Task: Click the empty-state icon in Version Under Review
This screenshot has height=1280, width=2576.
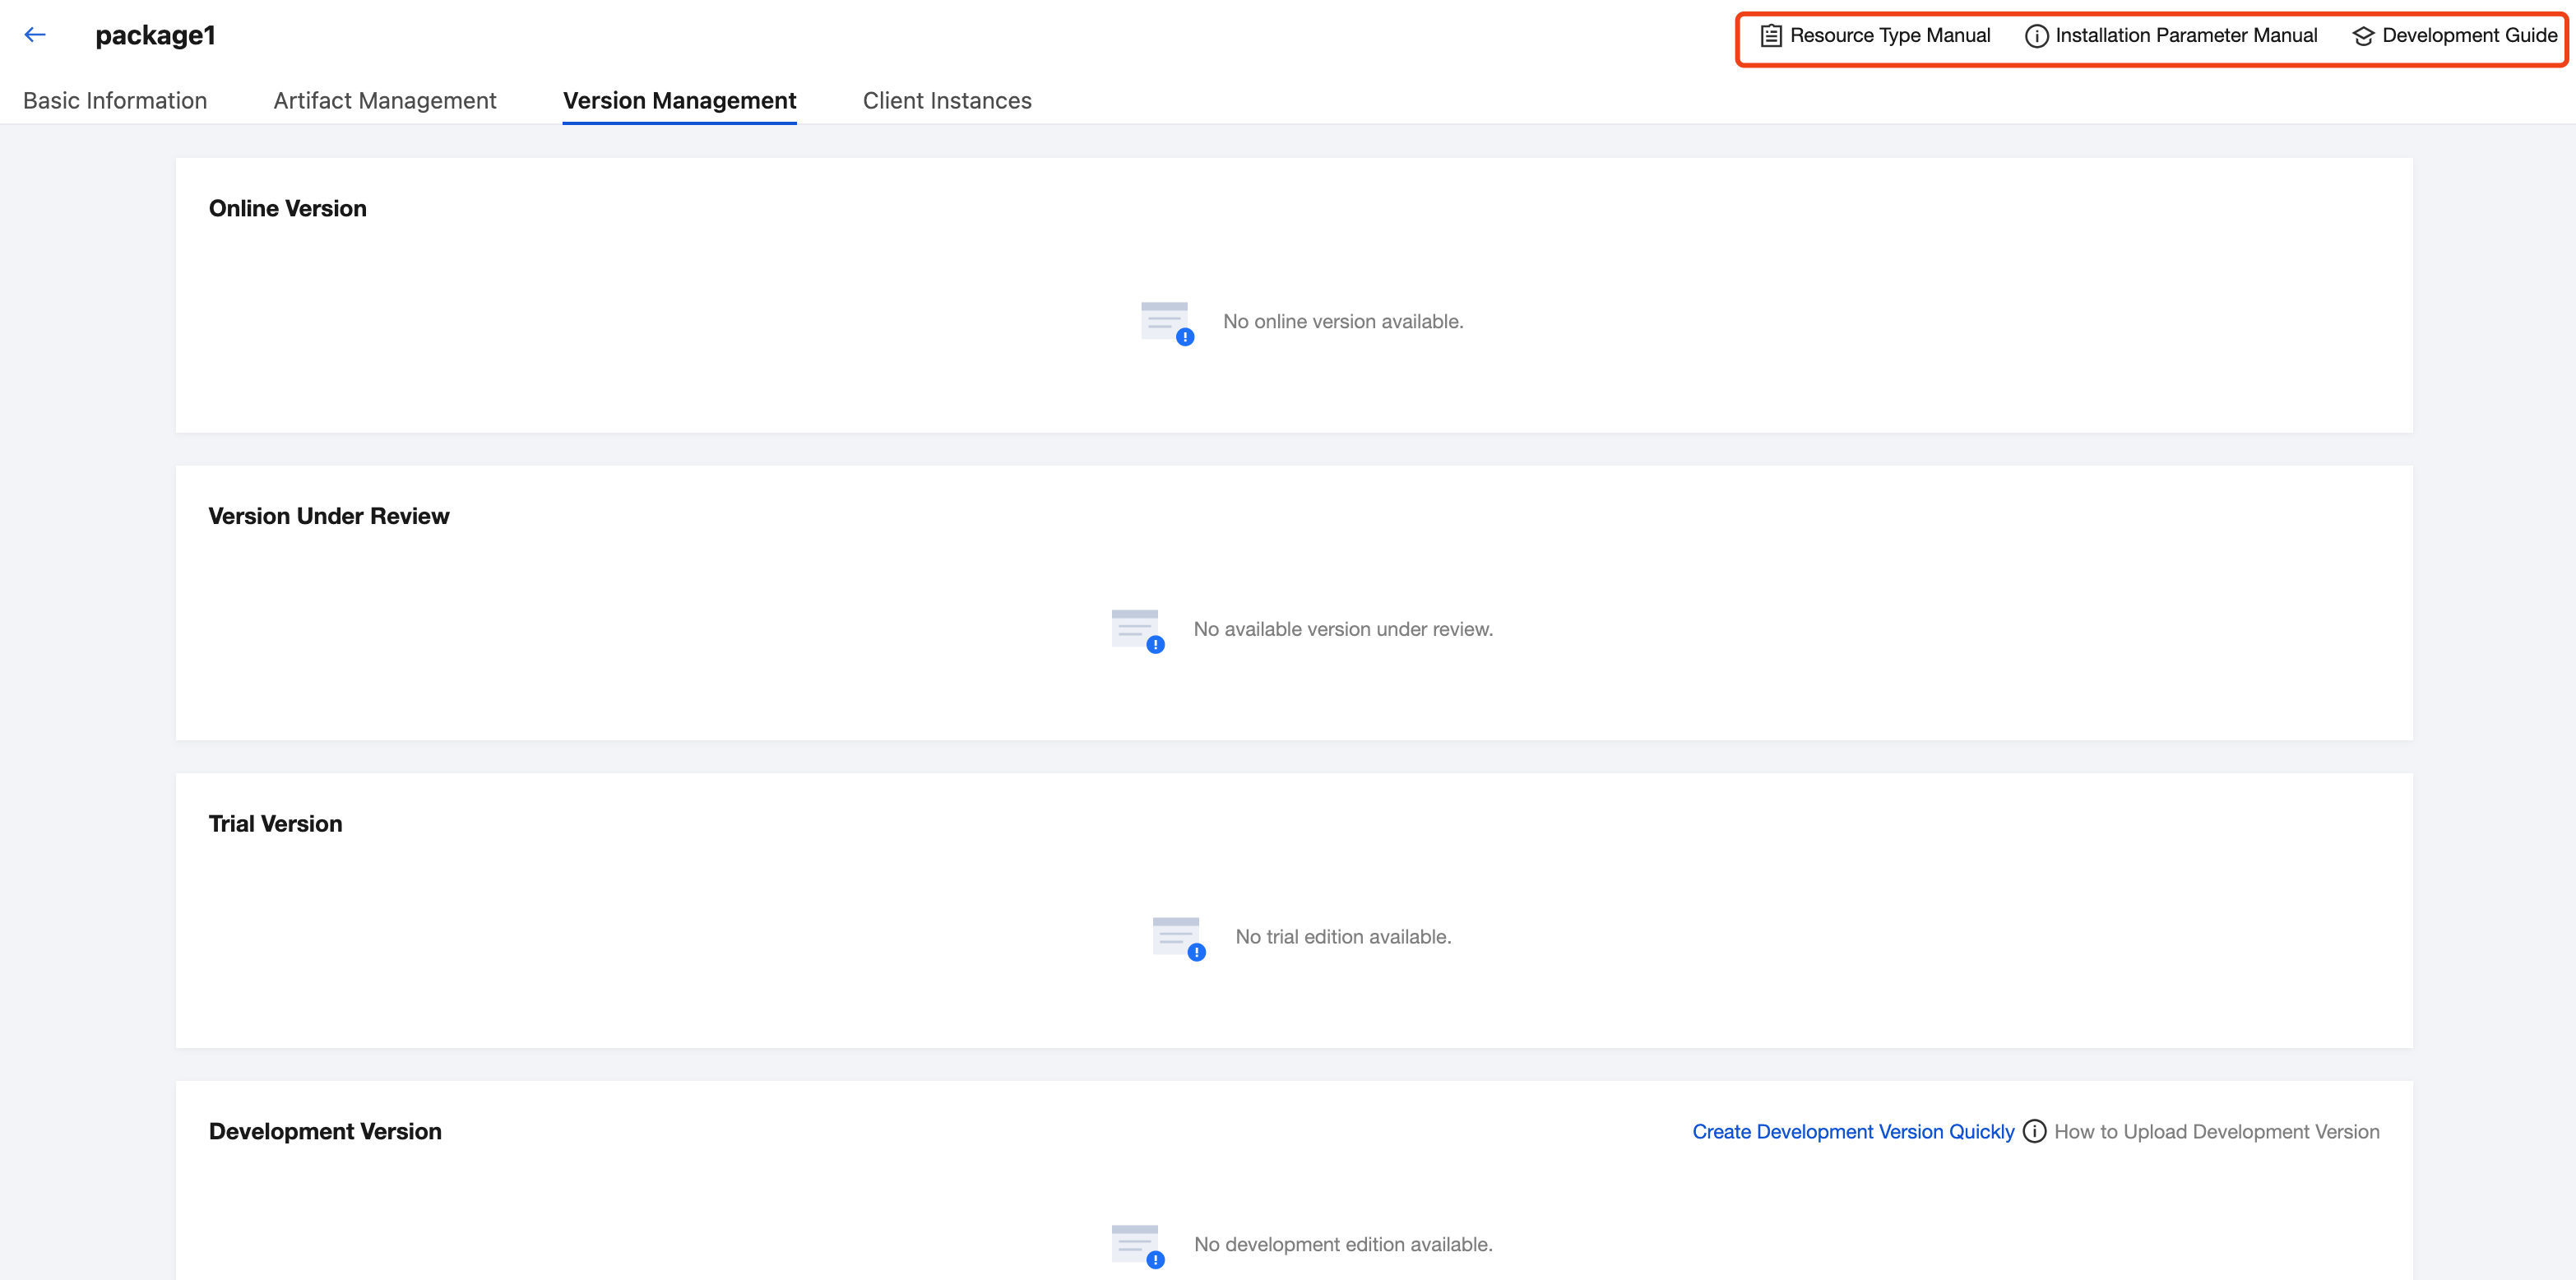Action: point(1137,630)
